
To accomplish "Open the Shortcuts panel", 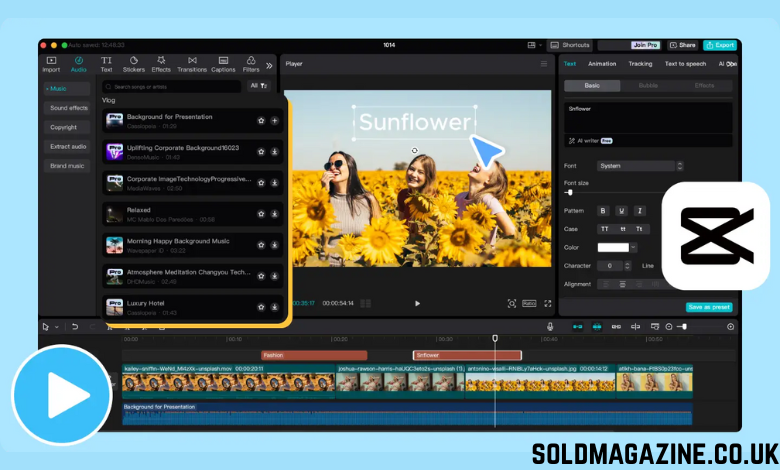I will click(570, 45).
